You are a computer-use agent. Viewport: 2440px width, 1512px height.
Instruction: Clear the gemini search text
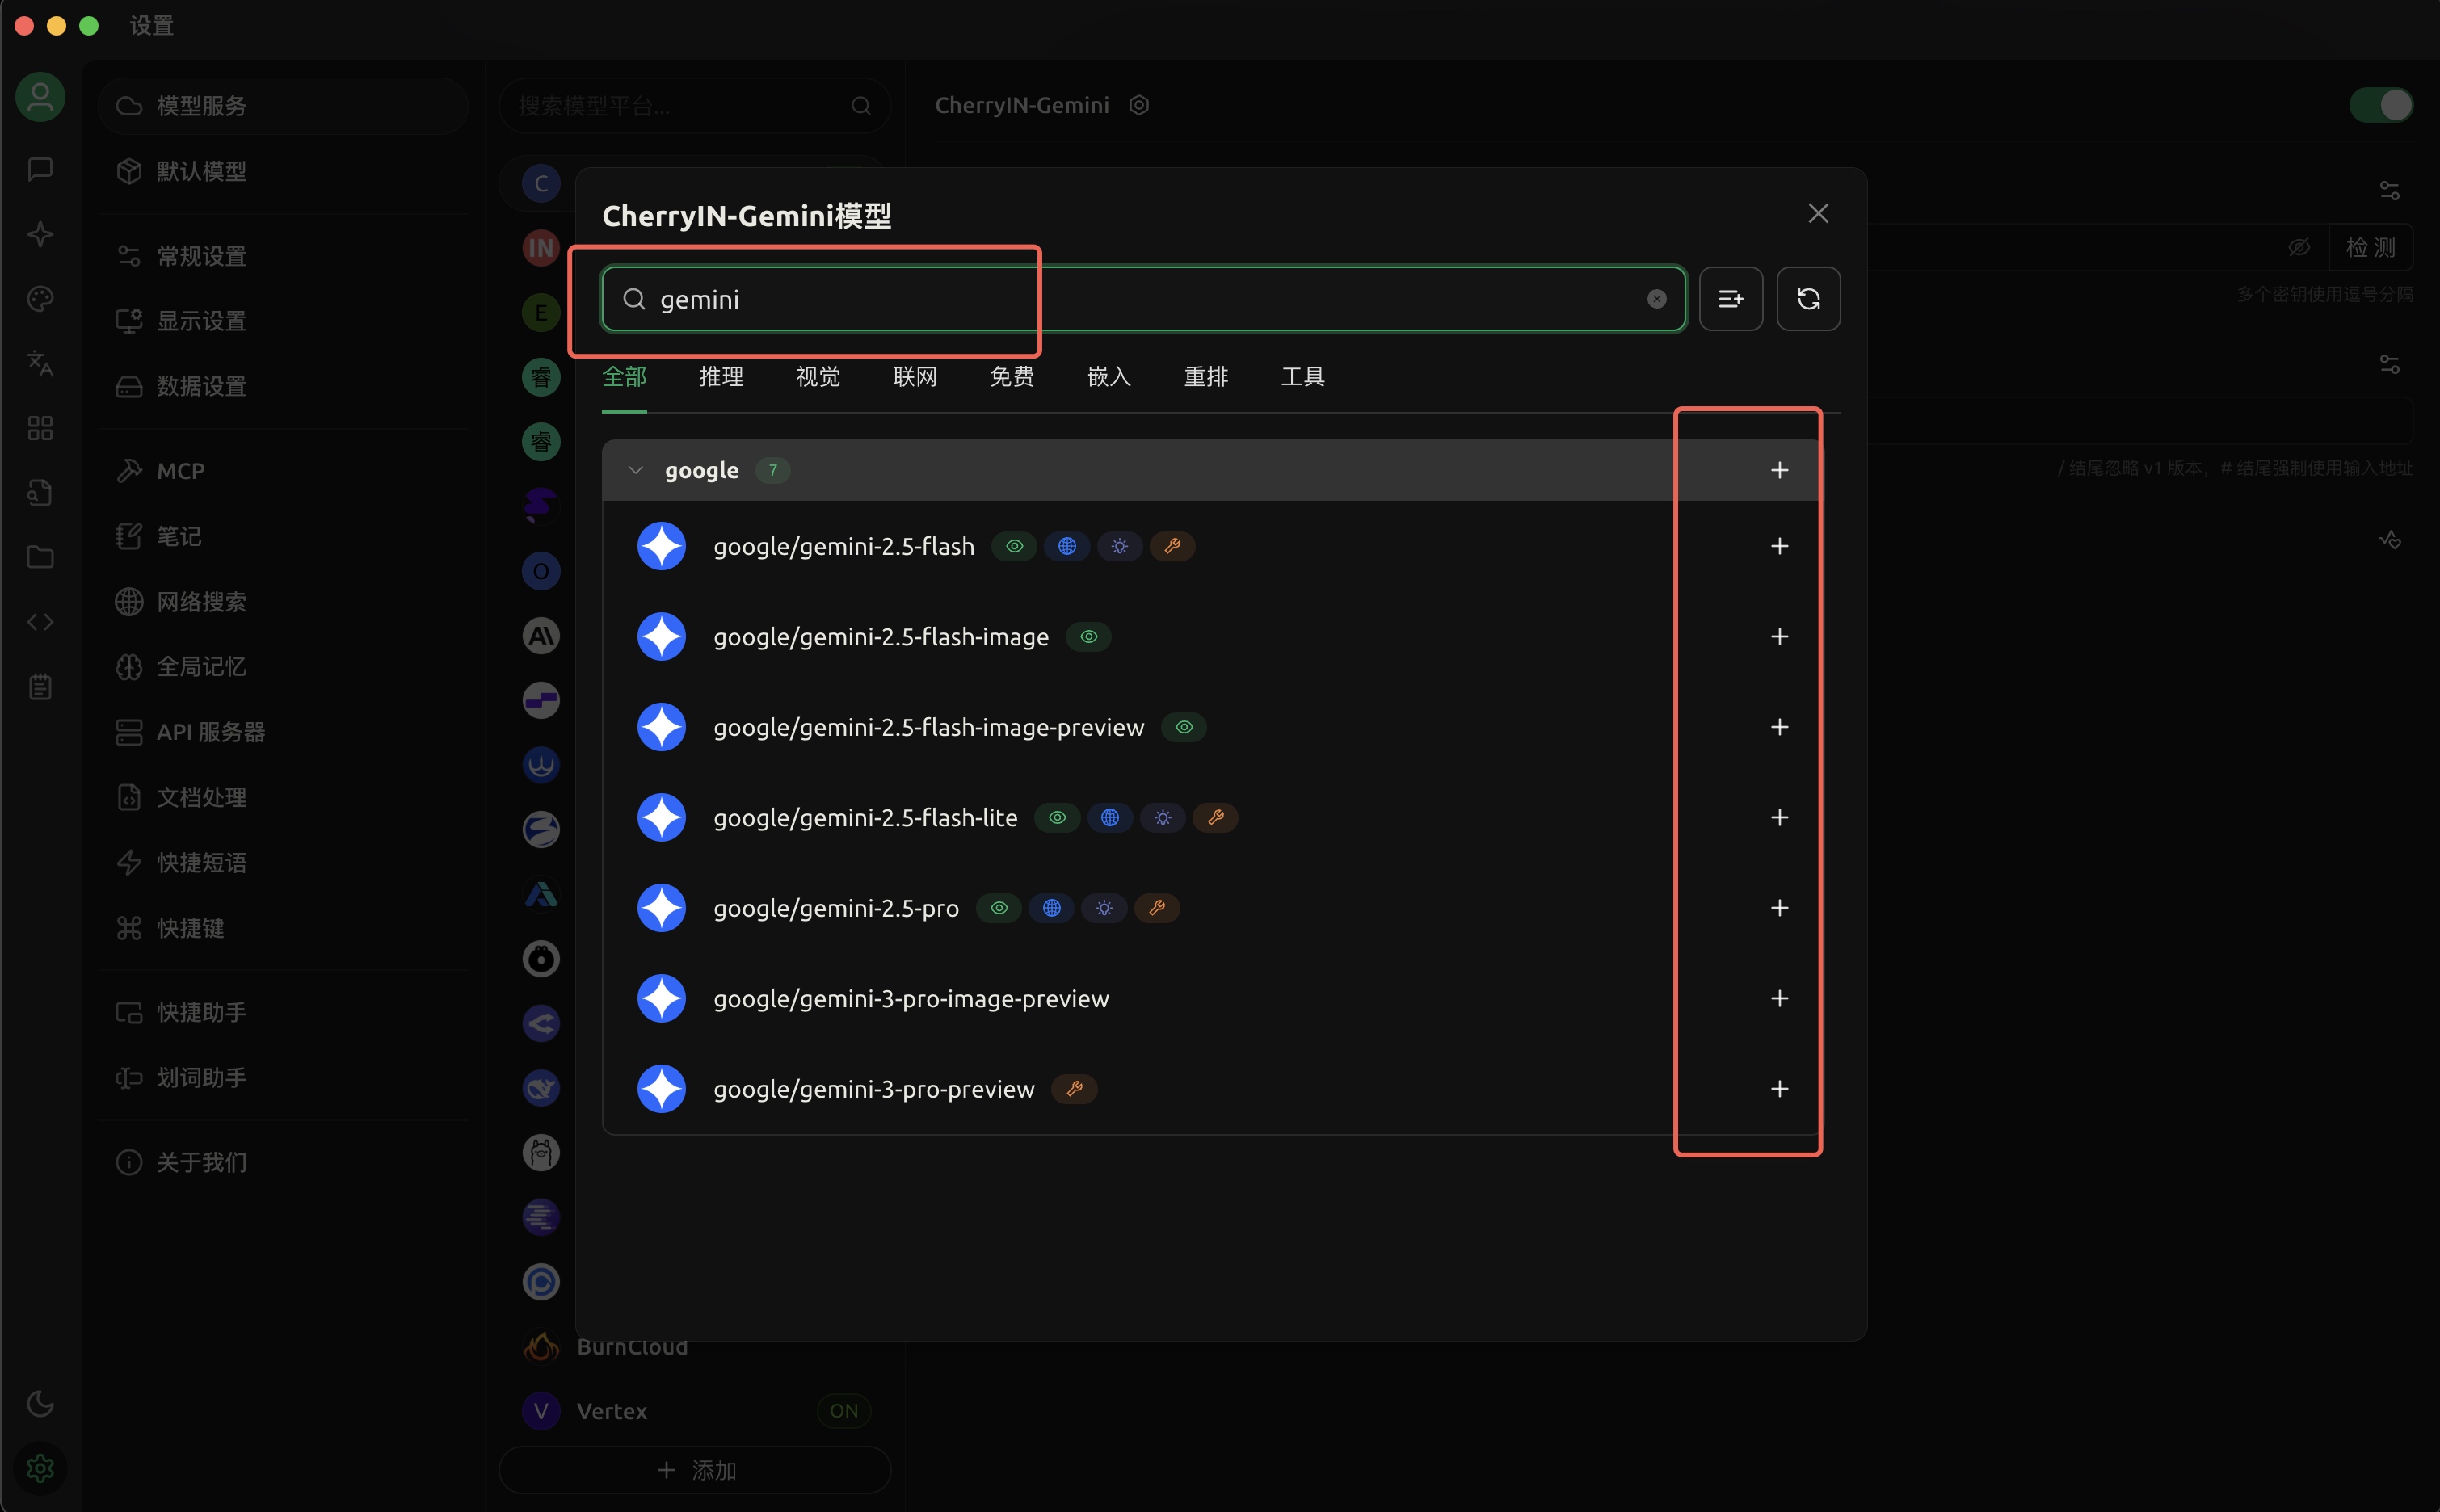[1656, 299]
